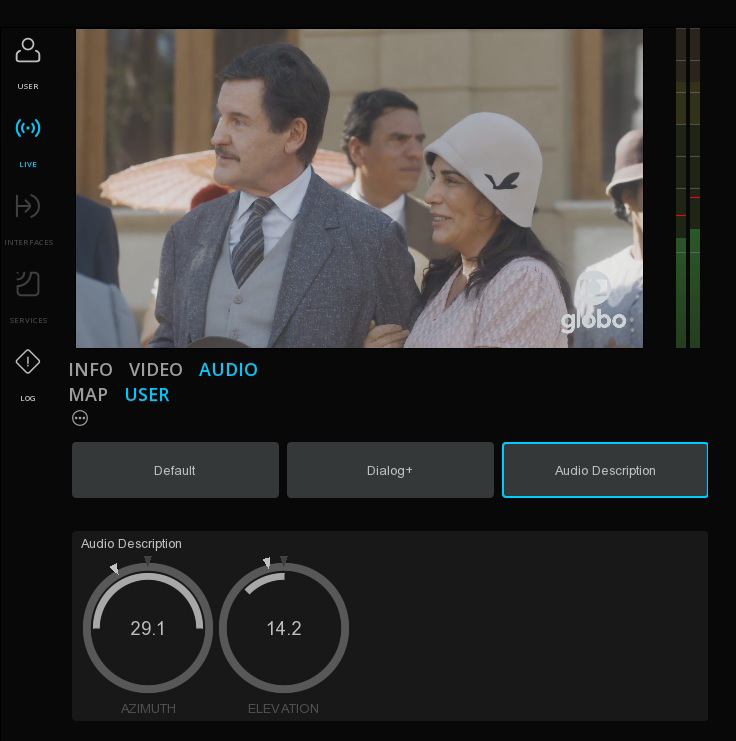Click the white Azimuth knob marker arrow
Screen dimensions: 736x741
tap(114, 568)
